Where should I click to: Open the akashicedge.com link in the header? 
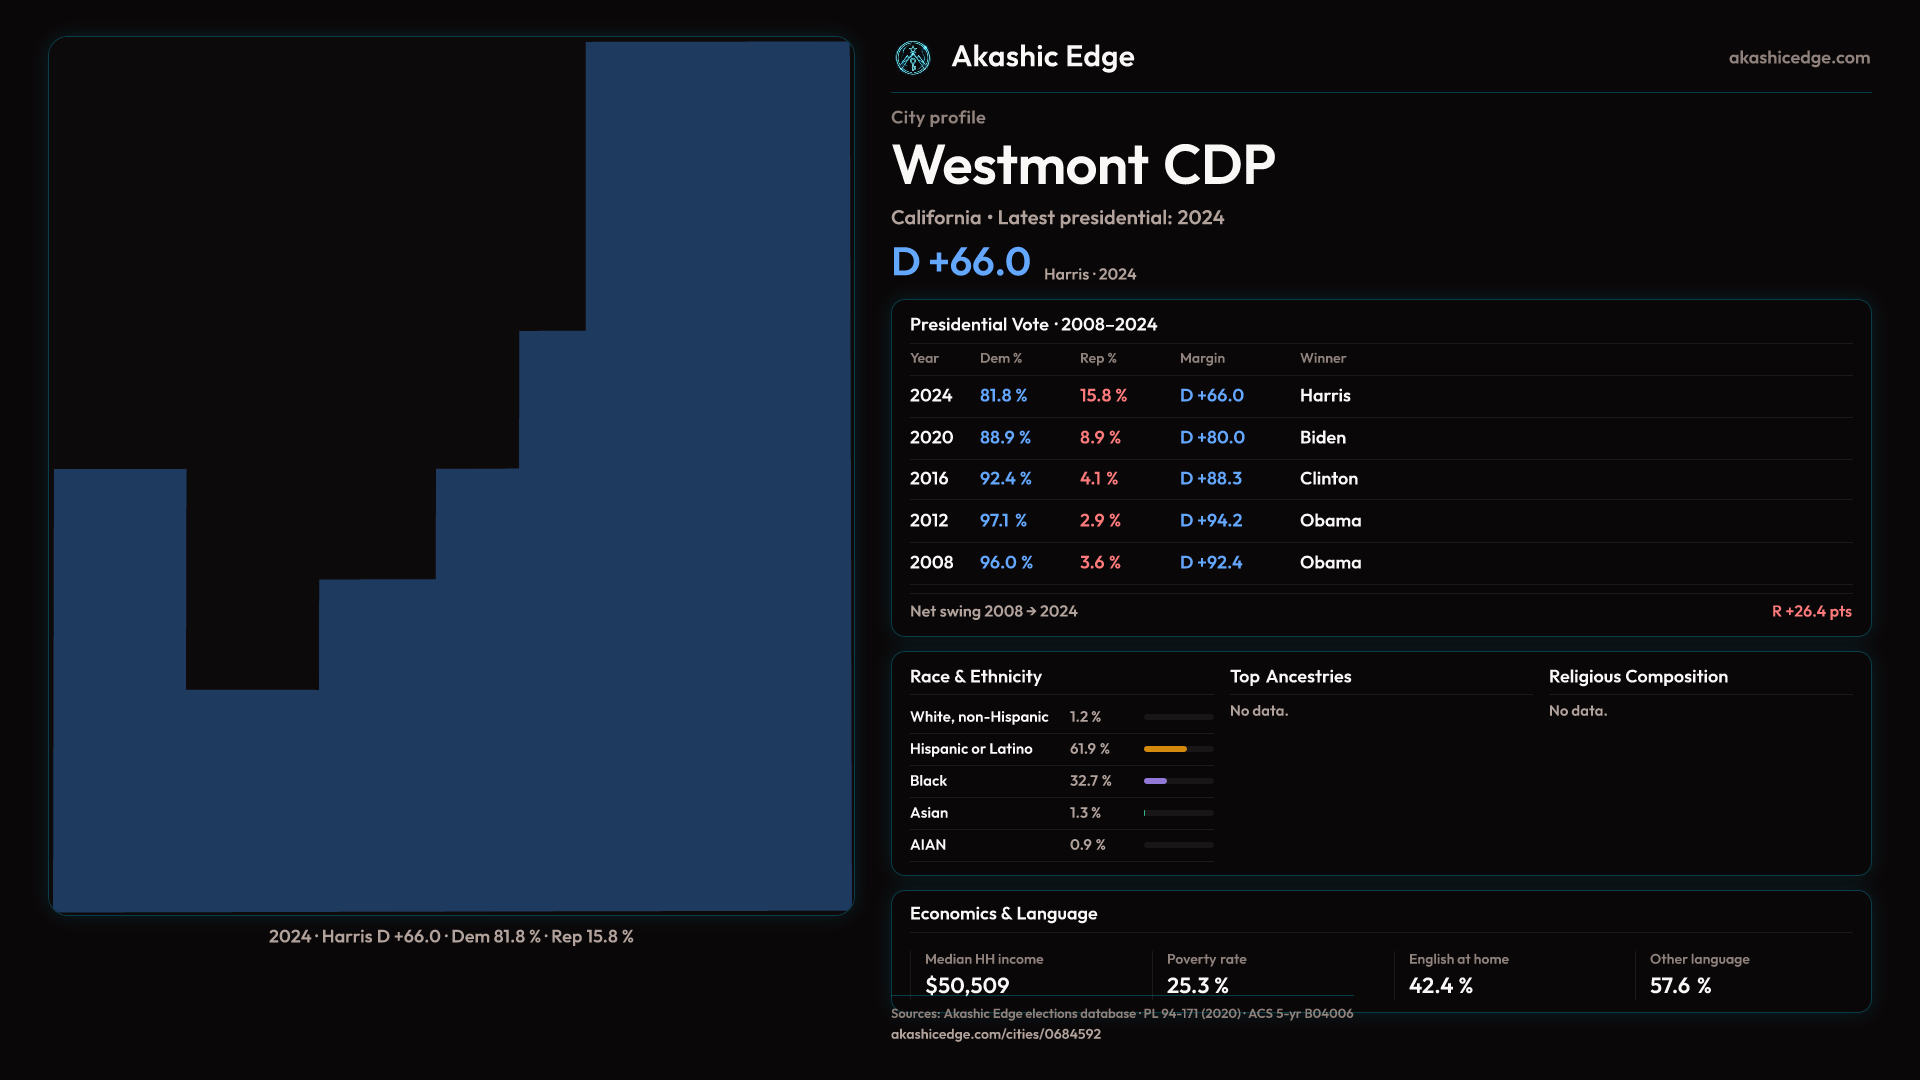[1798, 58]
